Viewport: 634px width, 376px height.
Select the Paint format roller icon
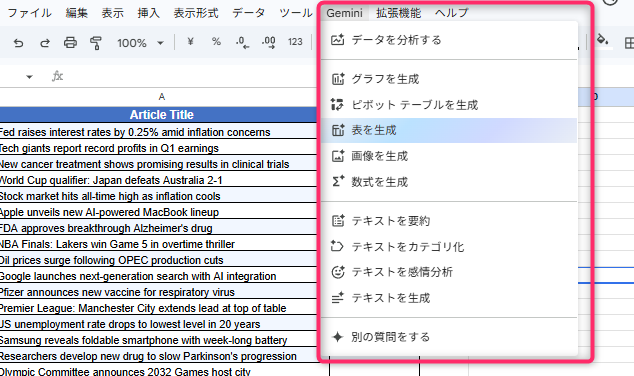coord(96,42)
